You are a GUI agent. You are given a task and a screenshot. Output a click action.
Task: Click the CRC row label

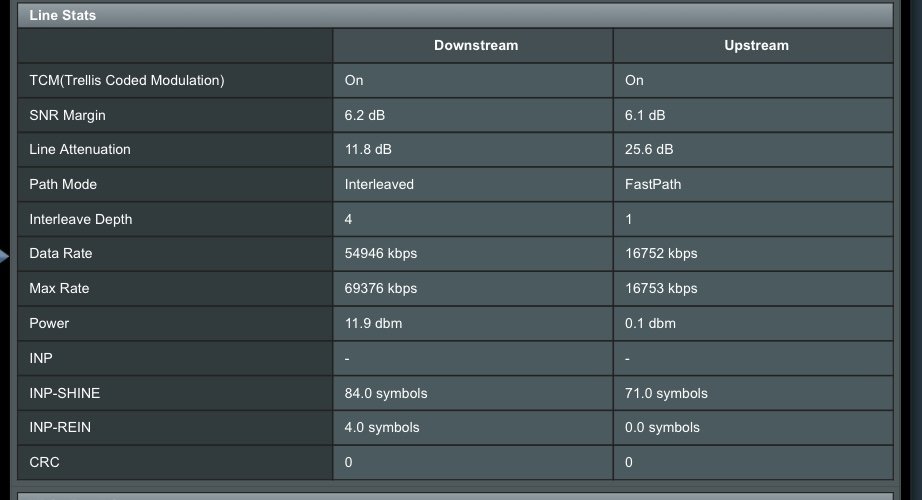click(45, 463)
